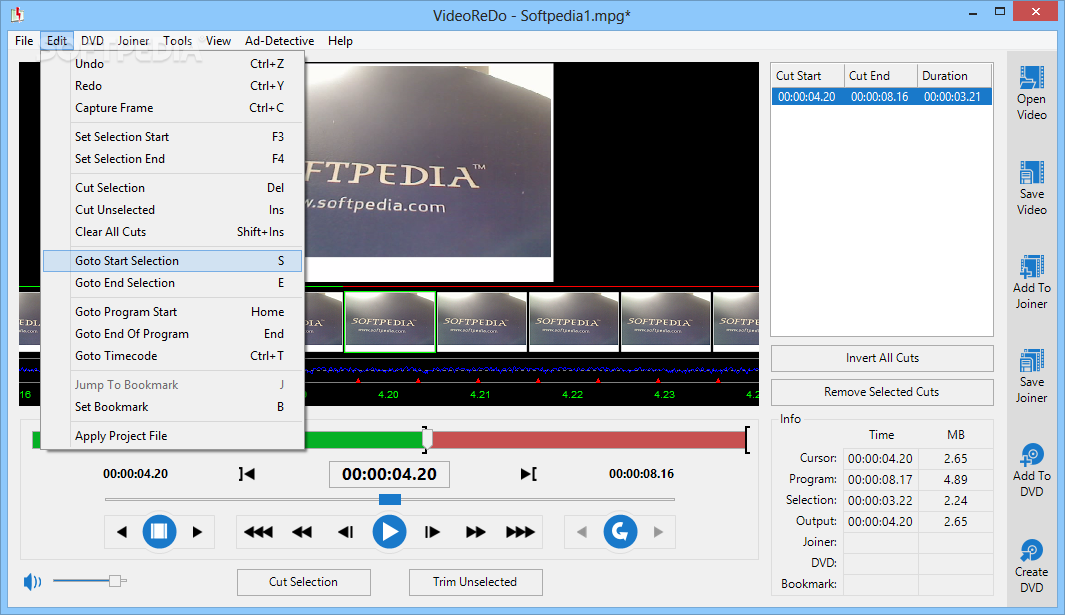Click the bottom Cut Selection button
The image size is (1065, 615).
[x=304, y=582]
